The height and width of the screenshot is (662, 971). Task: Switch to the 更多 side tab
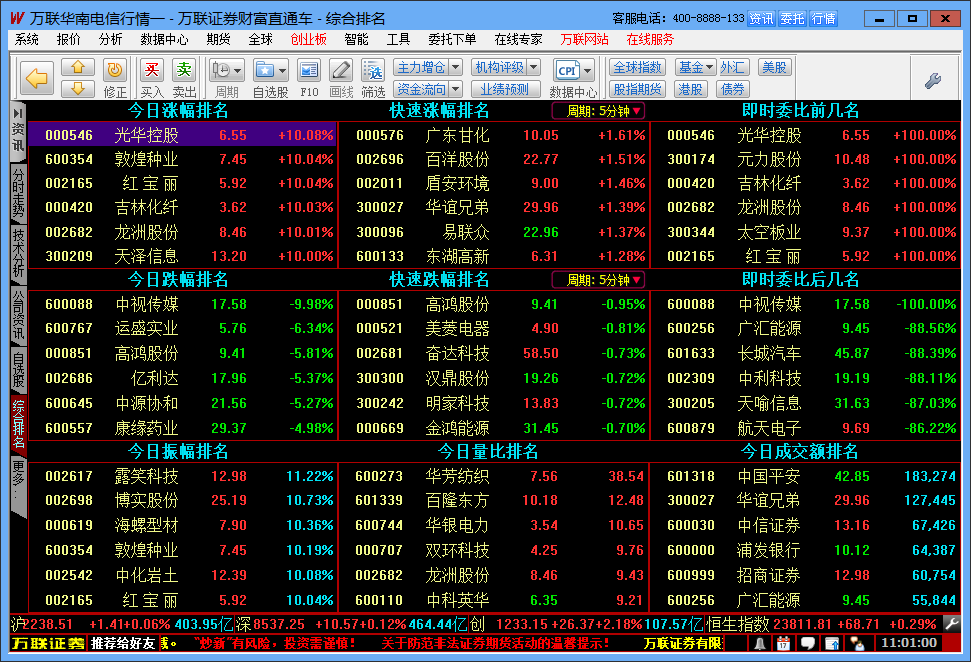coord(19,488)
